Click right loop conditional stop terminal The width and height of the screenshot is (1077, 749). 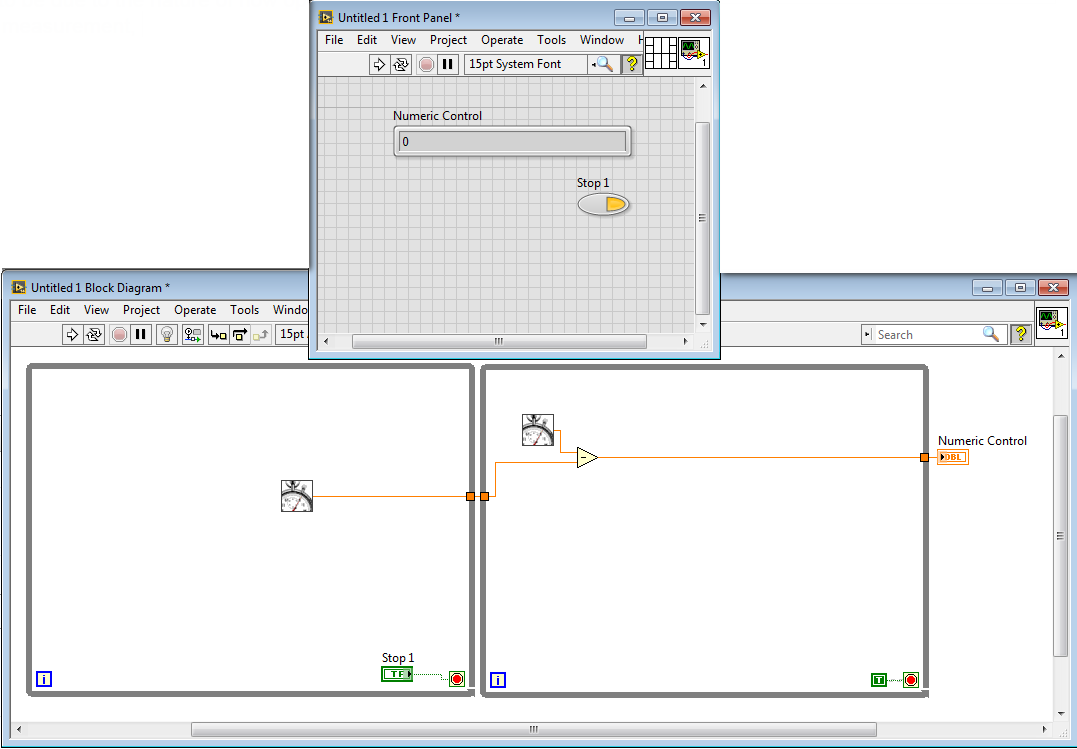(911, 680)
